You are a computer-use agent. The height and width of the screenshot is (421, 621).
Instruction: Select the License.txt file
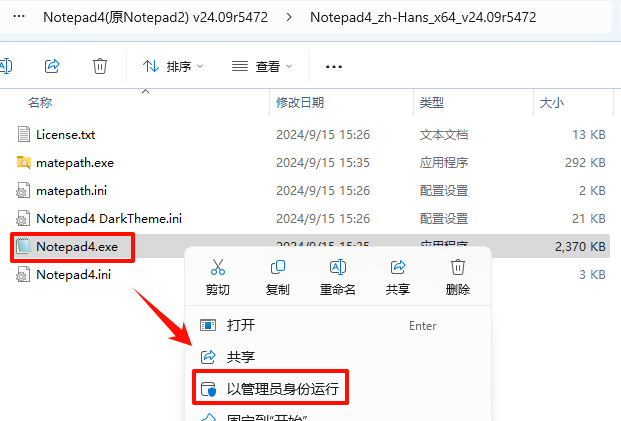tap(65, 135)
